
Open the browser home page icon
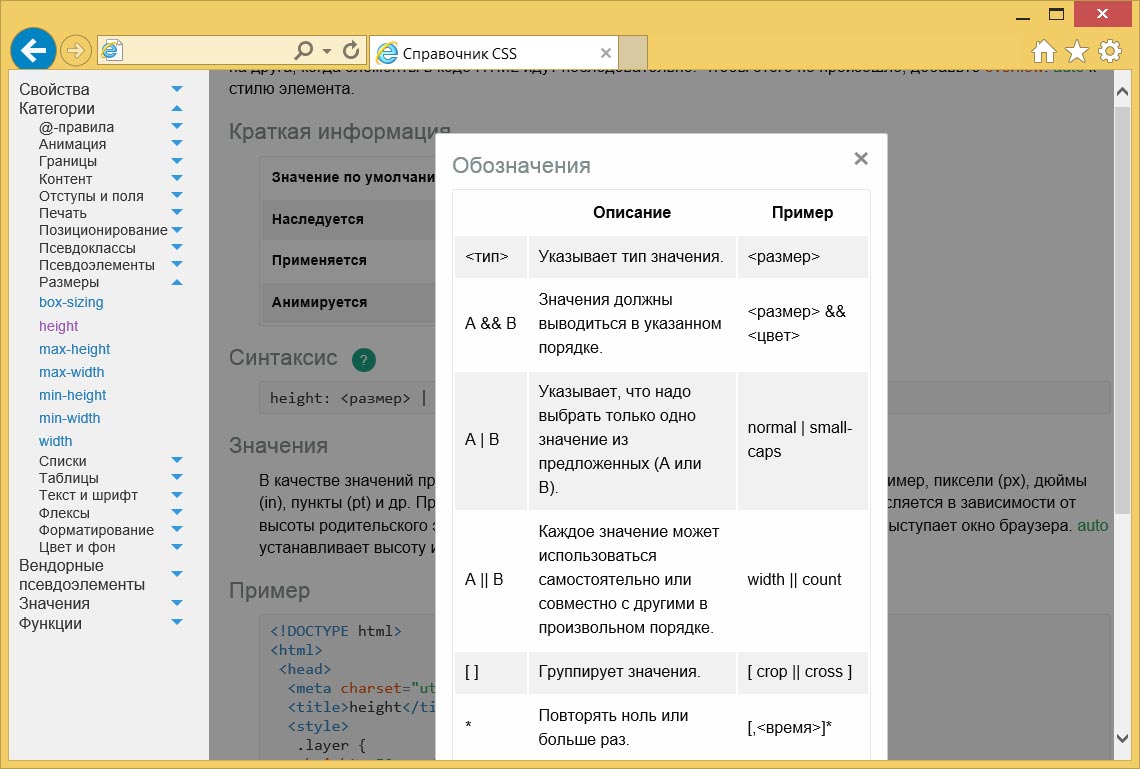(1044, 51)
